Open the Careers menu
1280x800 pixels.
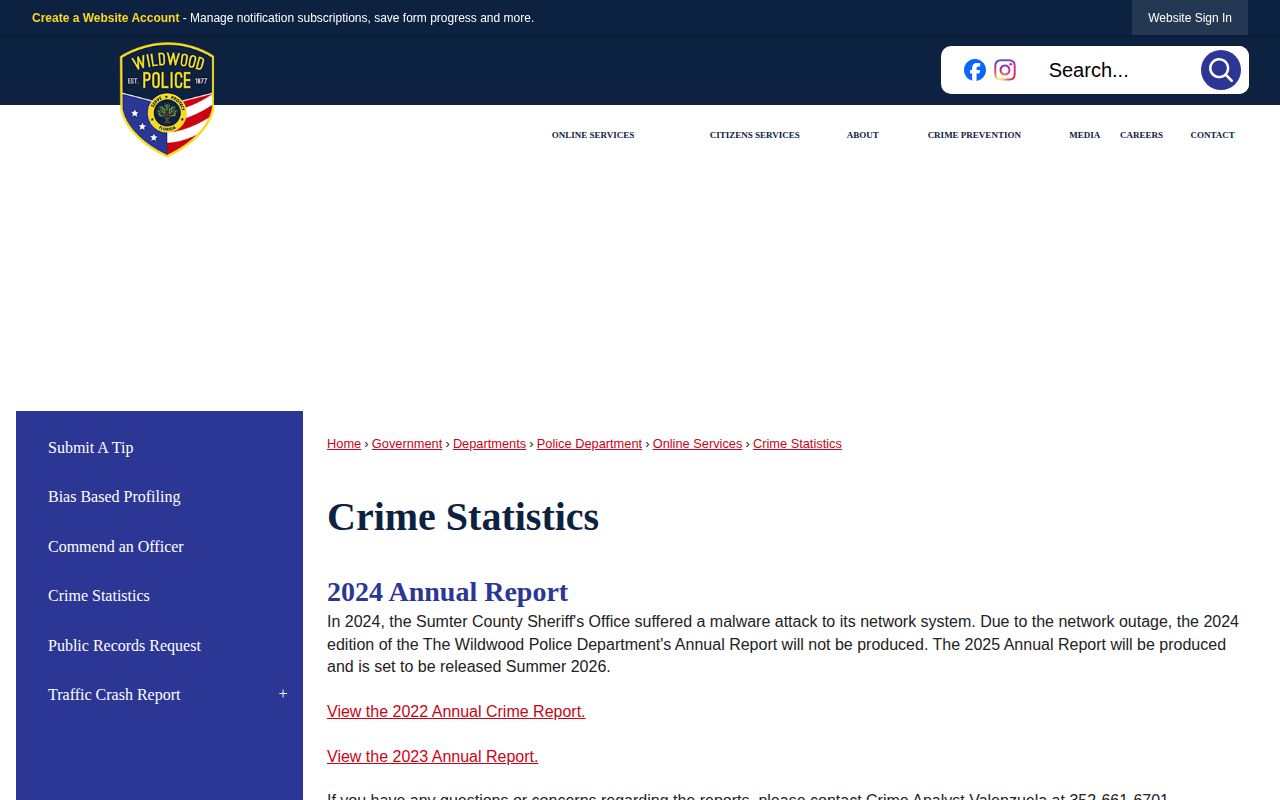pos(1141,135)
